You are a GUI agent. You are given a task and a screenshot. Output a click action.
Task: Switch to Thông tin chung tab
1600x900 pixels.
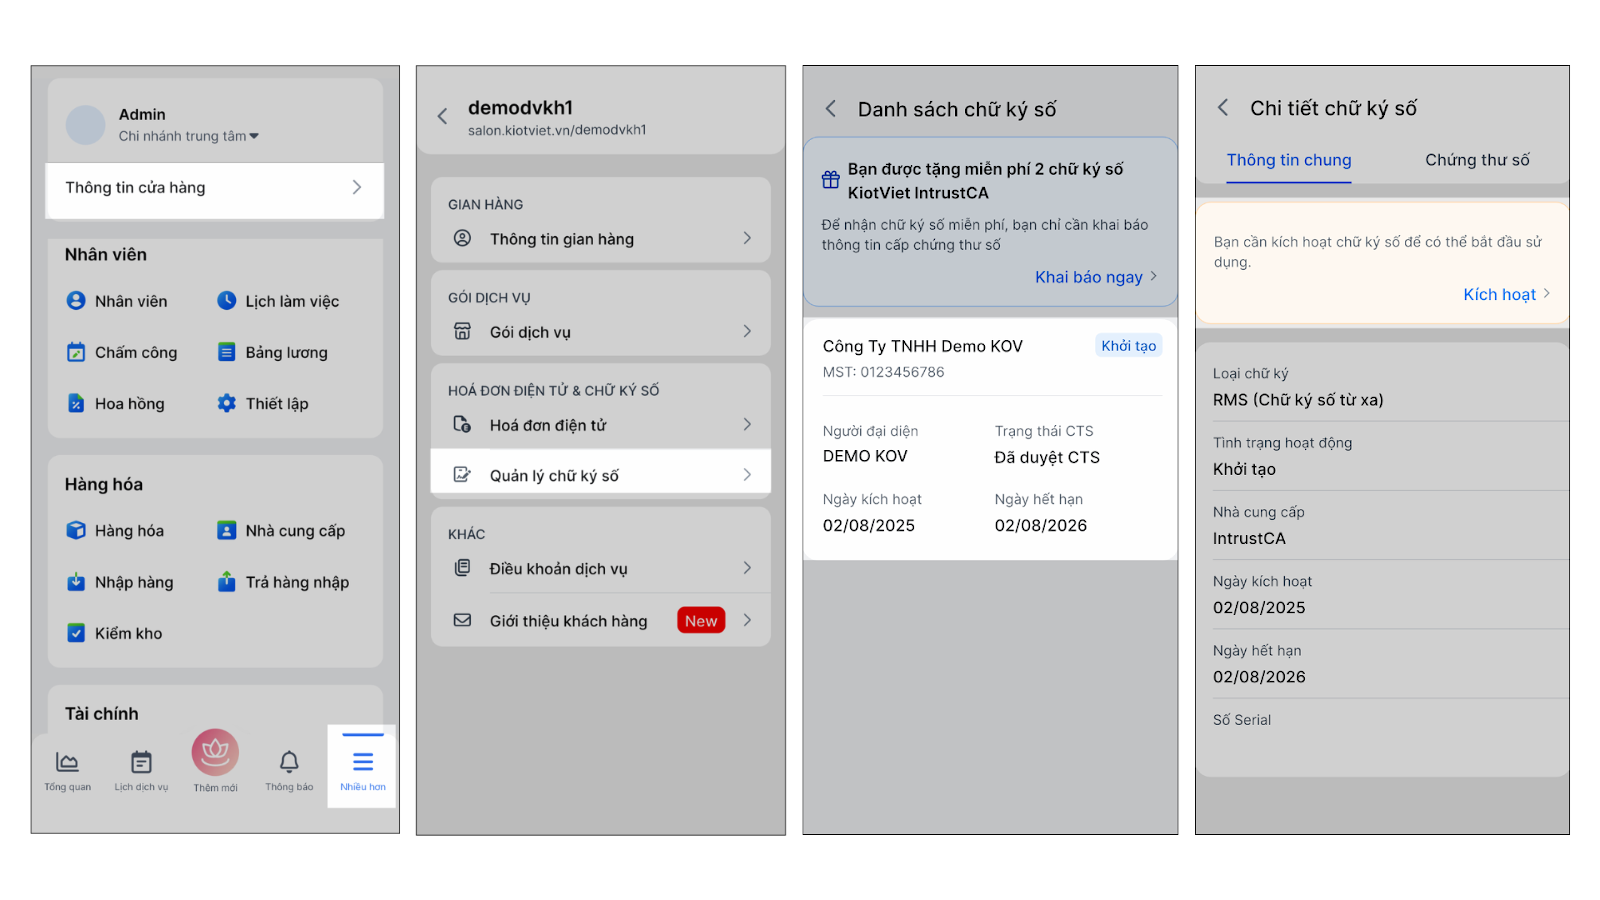pyautogui.click(x=1289, y=160)
